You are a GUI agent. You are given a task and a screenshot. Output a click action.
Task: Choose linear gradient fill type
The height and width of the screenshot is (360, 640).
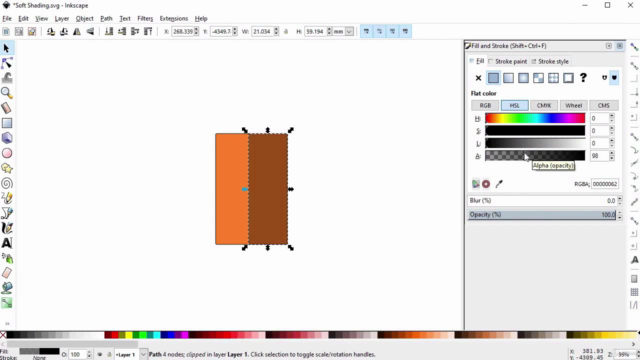pyautogui.click(x=508, y=78)
